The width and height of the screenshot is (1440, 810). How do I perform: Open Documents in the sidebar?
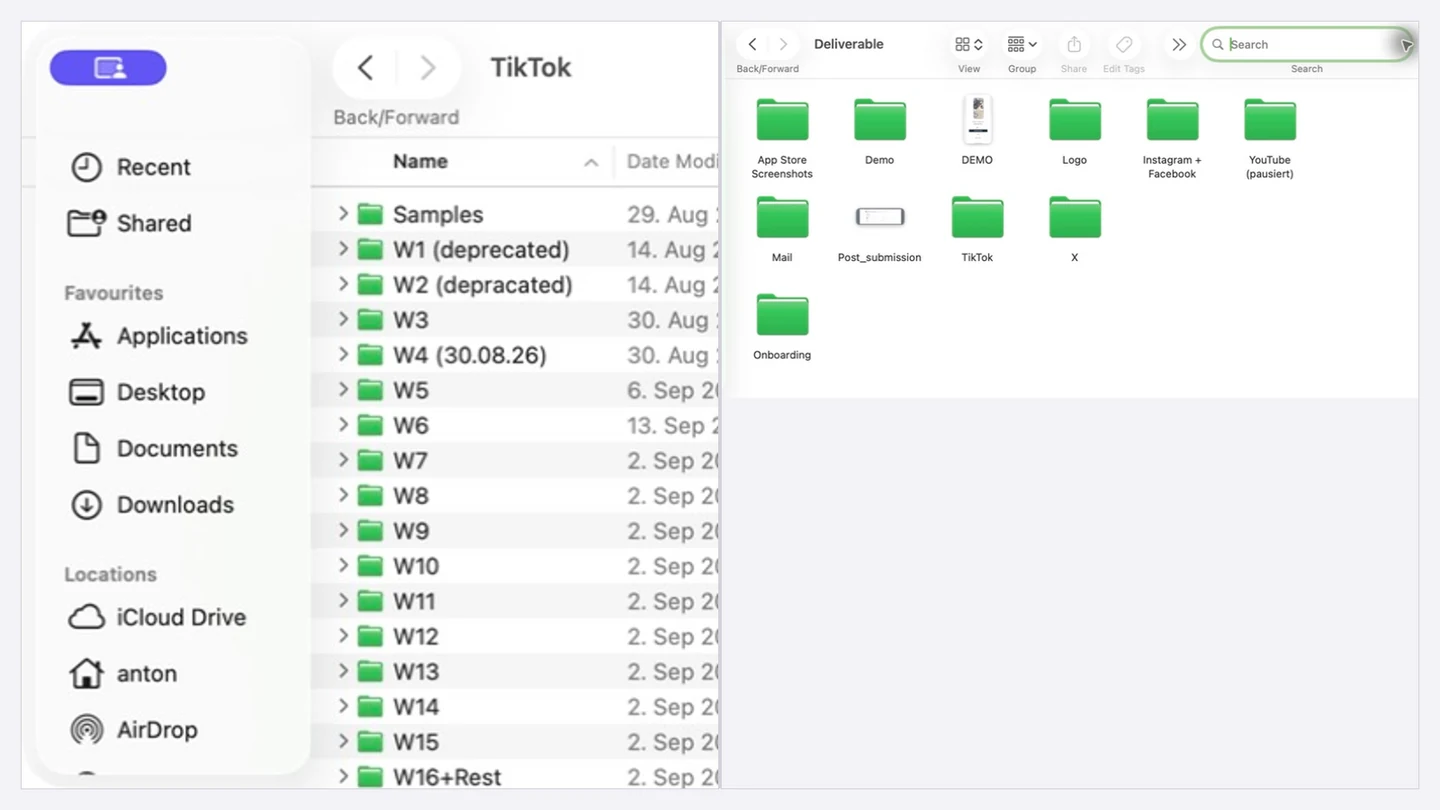click(x=155, y=448)
